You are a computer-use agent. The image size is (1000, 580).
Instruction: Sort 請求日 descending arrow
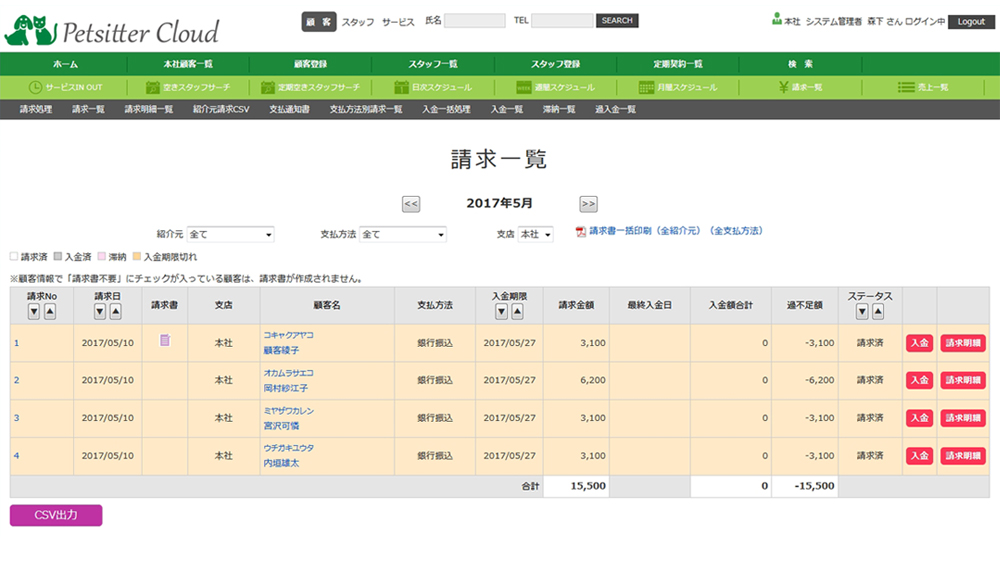pyautogui.click(x=99, y=311)
